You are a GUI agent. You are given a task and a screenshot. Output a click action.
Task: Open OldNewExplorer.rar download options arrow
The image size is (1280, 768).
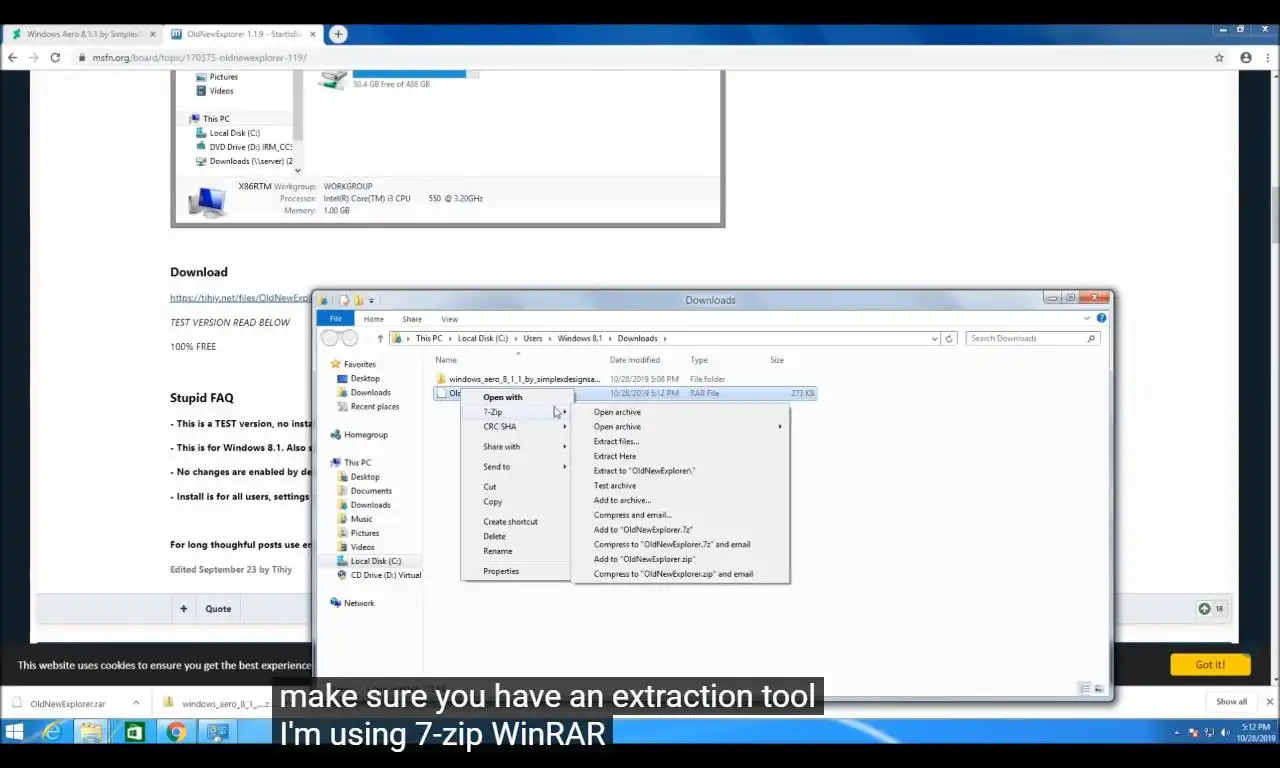point(136,703)
